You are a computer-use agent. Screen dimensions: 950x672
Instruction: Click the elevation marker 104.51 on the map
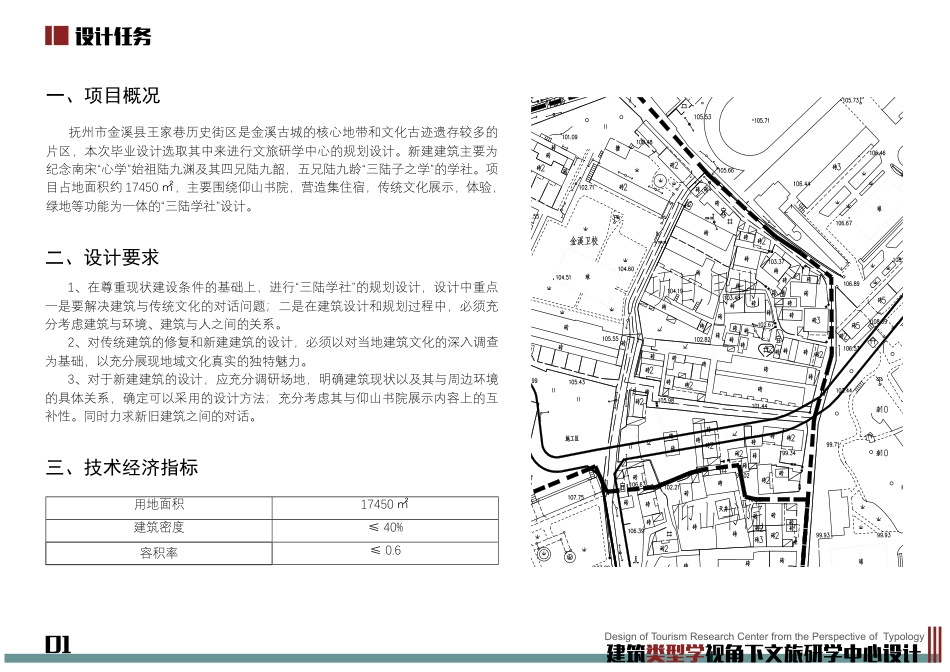coord(562,276)
